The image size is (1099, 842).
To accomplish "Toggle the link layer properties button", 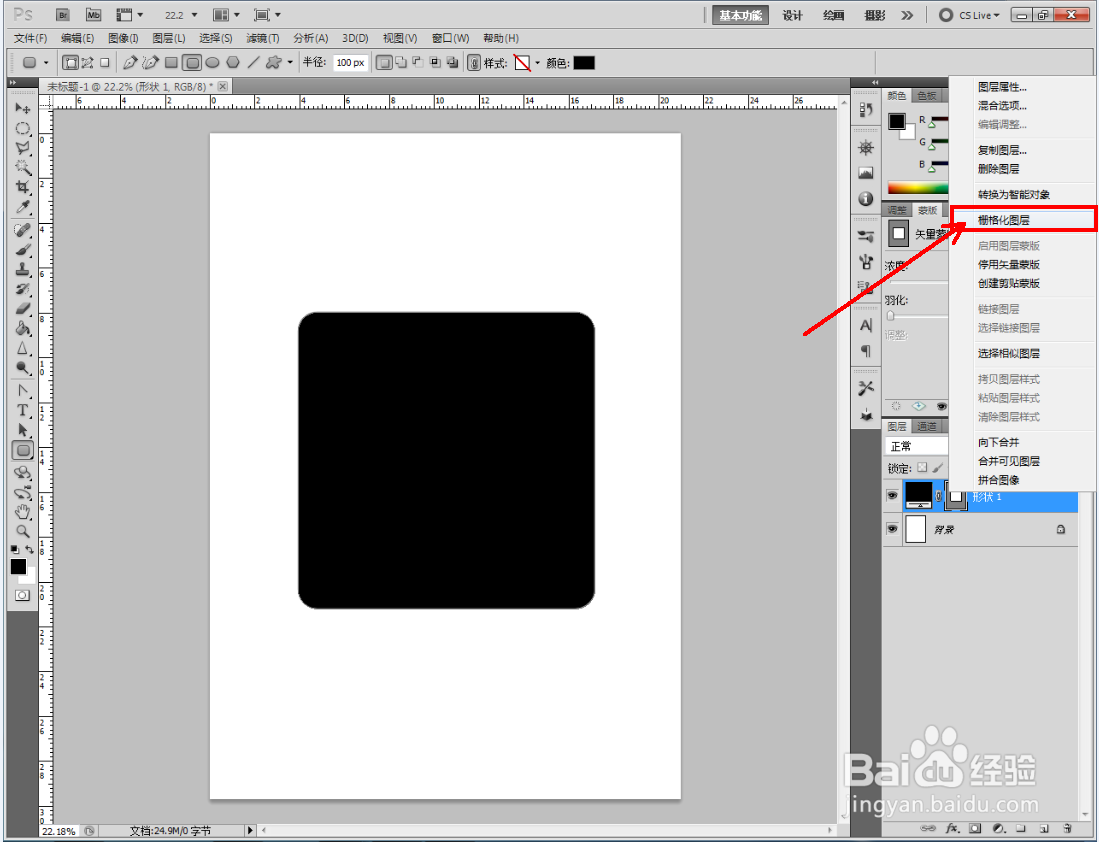I will click(474, 63).
